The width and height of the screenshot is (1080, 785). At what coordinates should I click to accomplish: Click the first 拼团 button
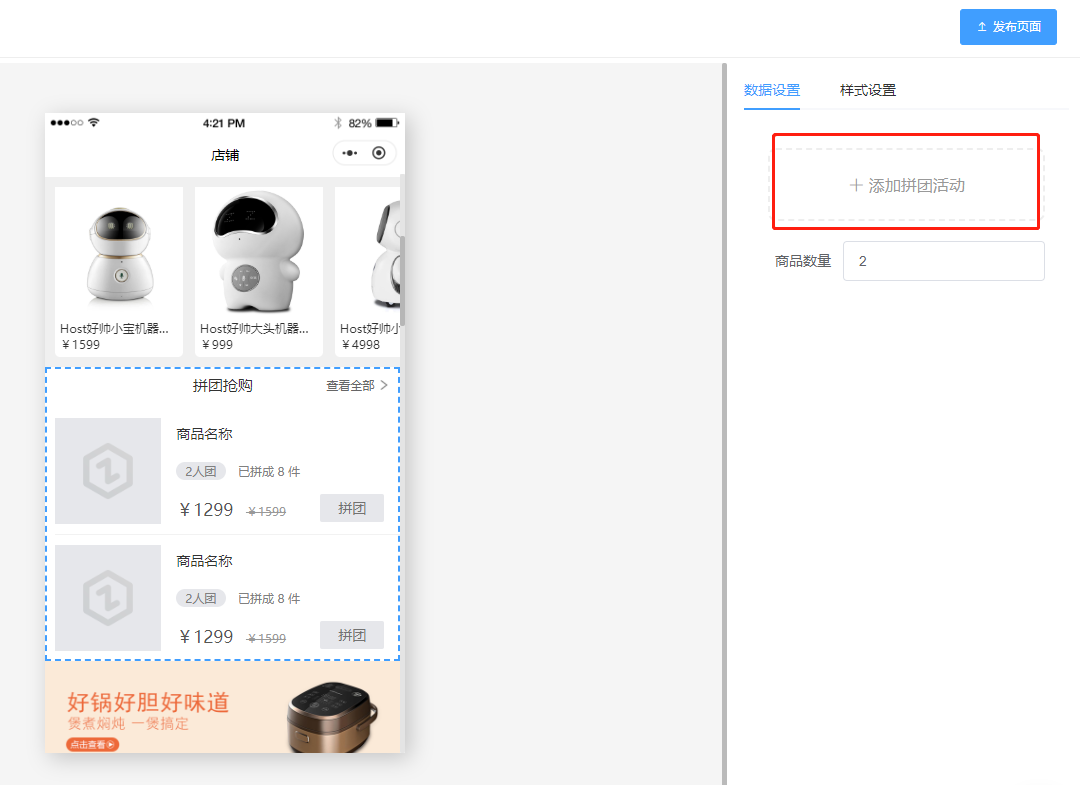tap(352, 508)
